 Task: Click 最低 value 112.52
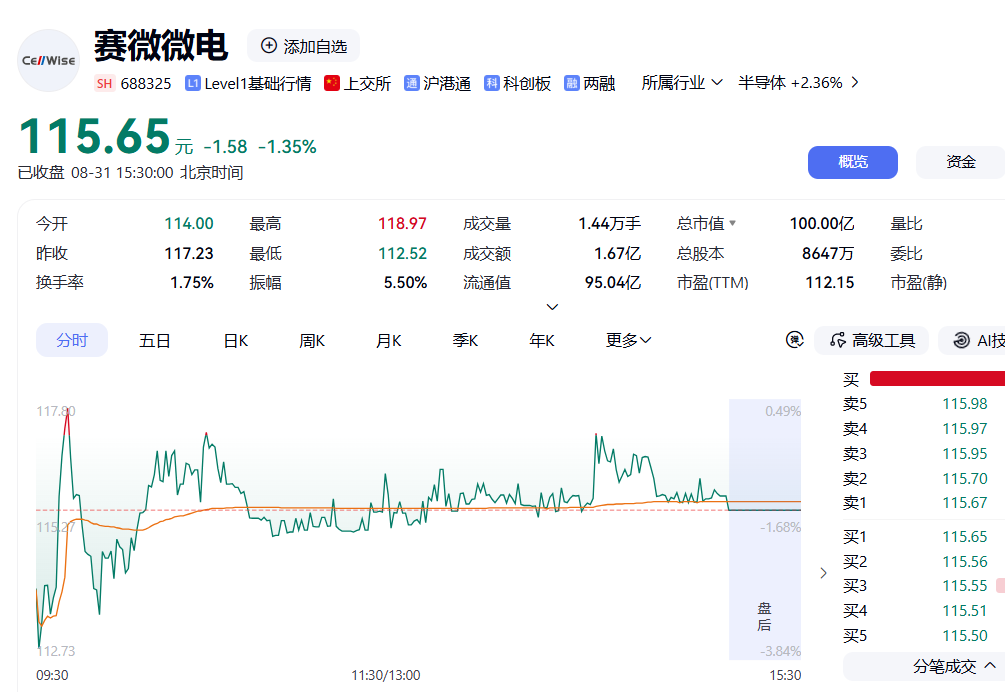(x=403, y=253)
